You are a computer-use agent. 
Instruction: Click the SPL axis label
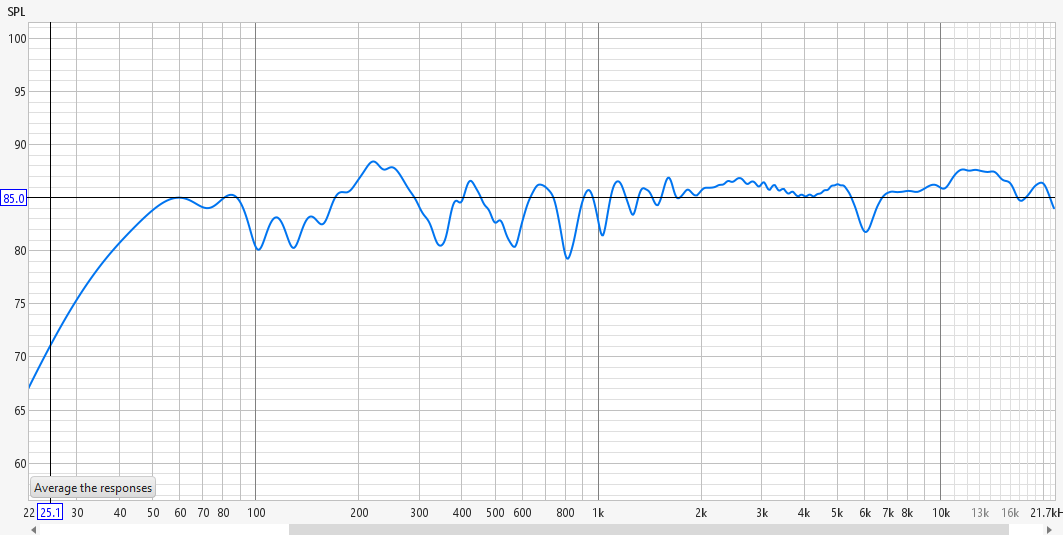tap(16, 12)
